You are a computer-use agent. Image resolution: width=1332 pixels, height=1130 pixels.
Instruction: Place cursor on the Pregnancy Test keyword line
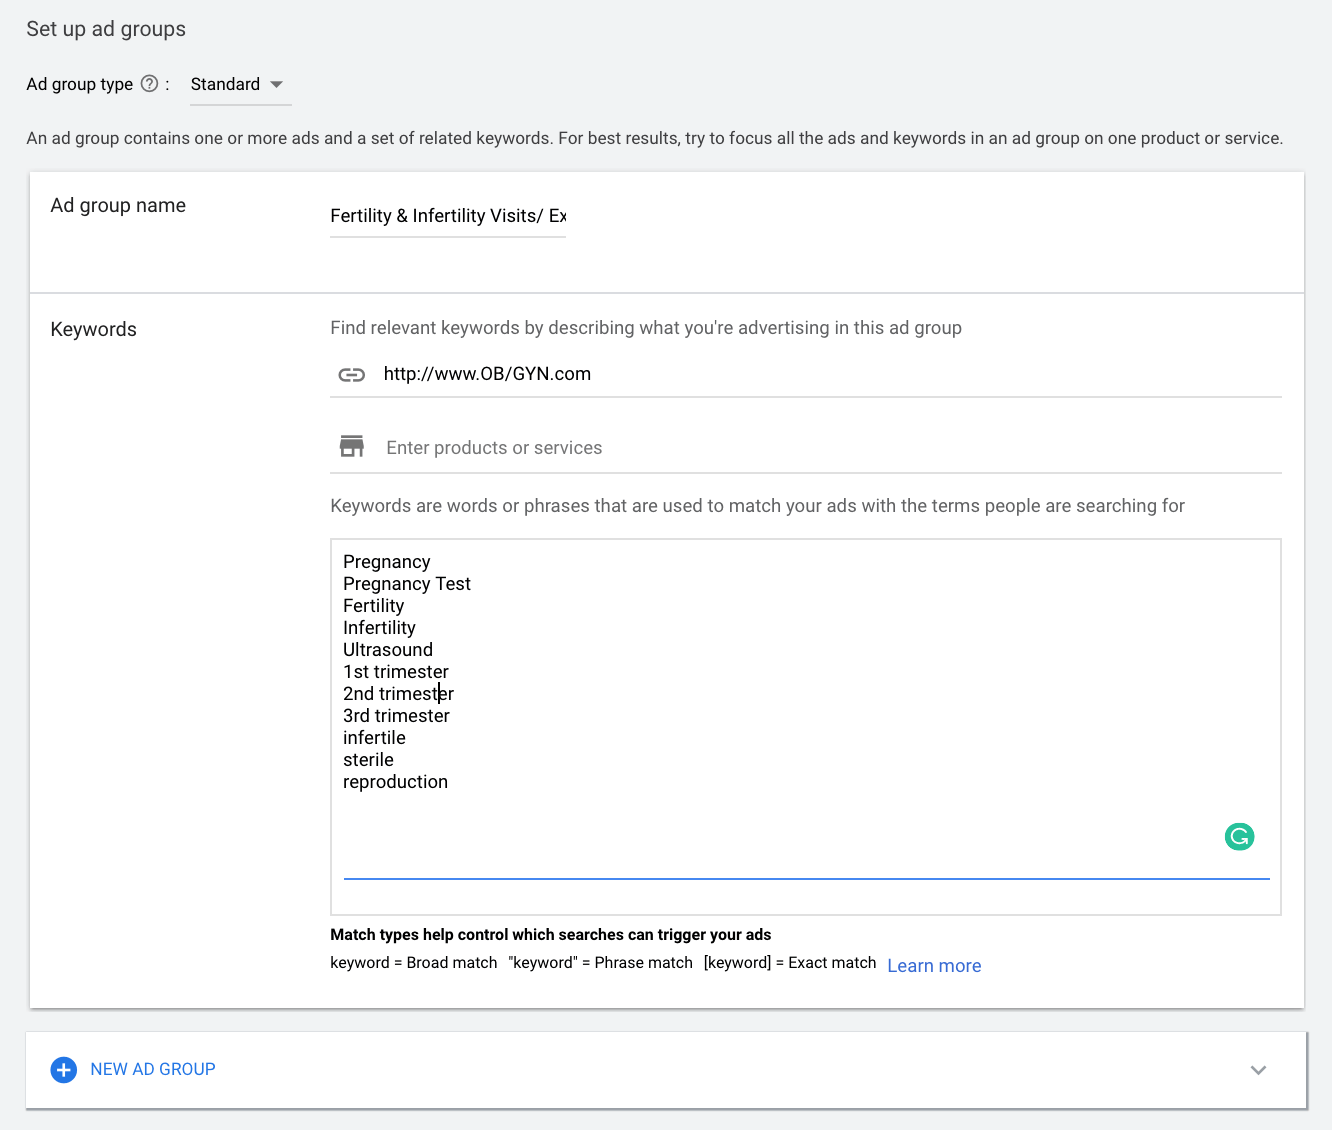pos(406,584)
